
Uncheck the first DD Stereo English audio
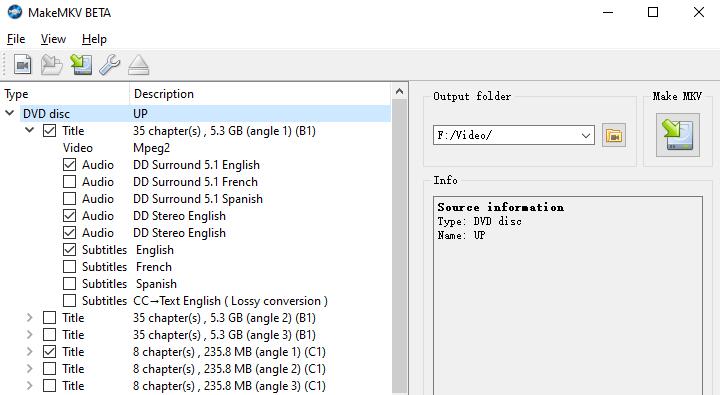click(x=69, y=216)
